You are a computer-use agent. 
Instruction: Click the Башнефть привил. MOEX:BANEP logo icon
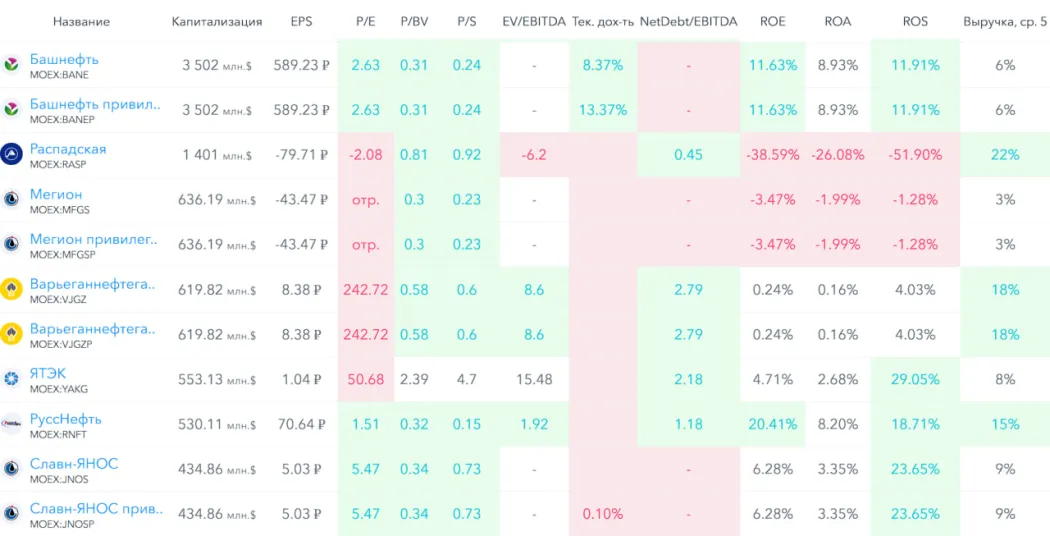[x=12, y=109]
